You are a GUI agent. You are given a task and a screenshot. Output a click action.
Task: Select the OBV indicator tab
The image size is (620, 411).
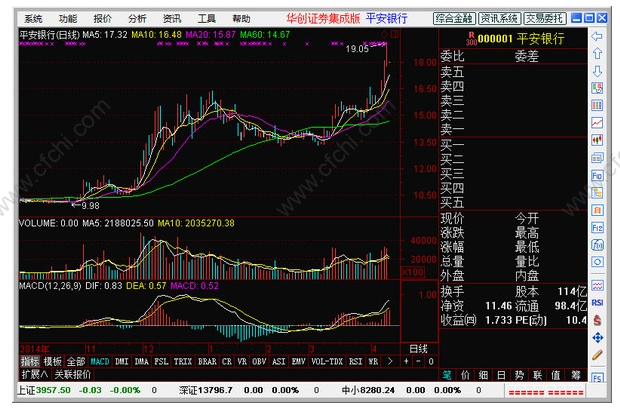point(259,361)
